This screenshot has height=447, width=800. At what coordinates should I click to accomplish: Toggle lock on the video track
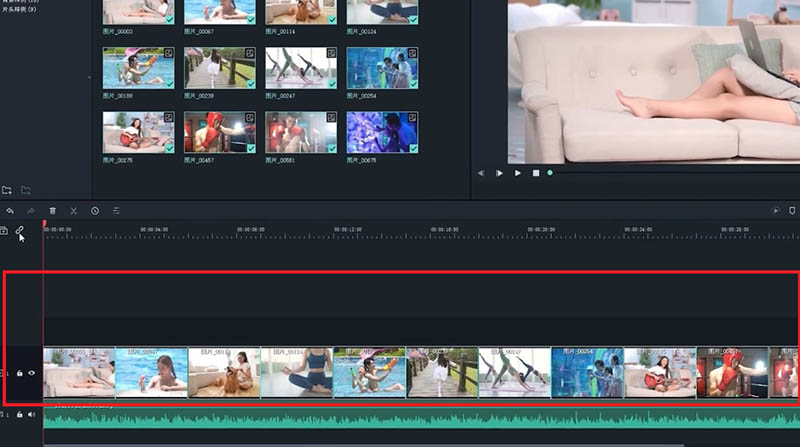[20, 373]
